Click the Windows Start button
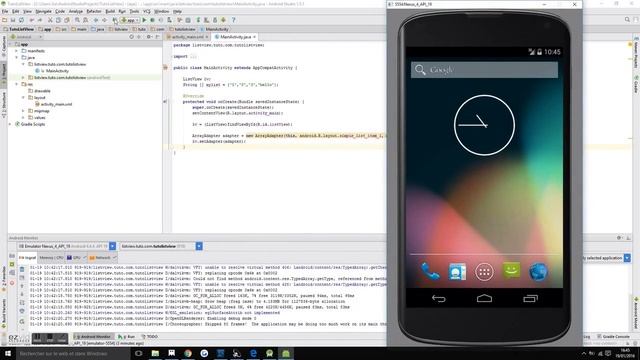This screenshot has width=640, height=360. [x=8, y=353]
